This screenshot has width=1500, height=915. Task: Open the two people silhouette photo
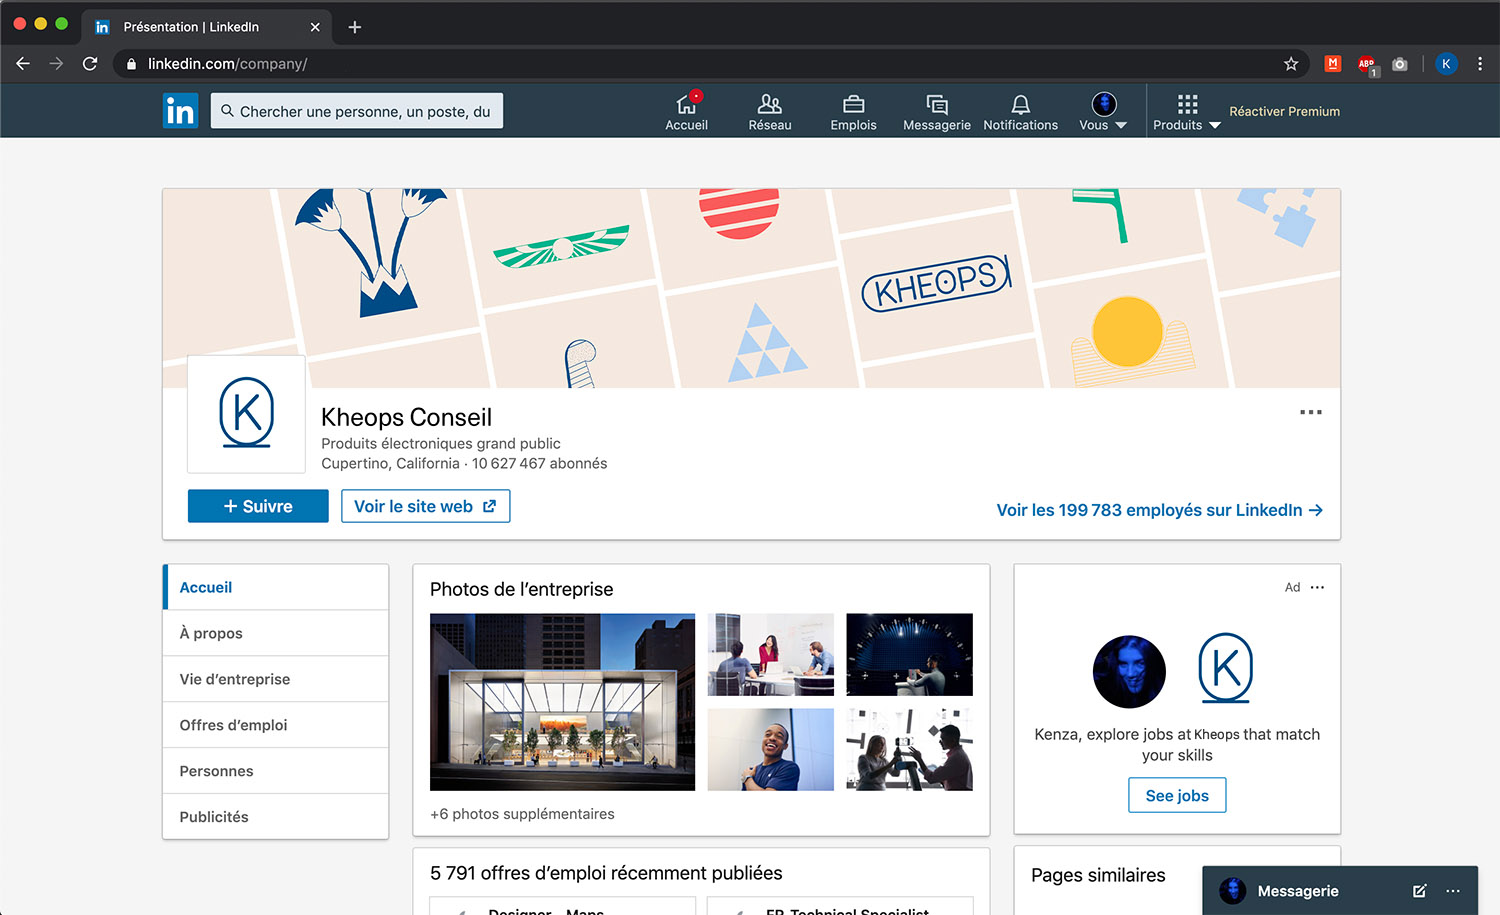point(909,749)
